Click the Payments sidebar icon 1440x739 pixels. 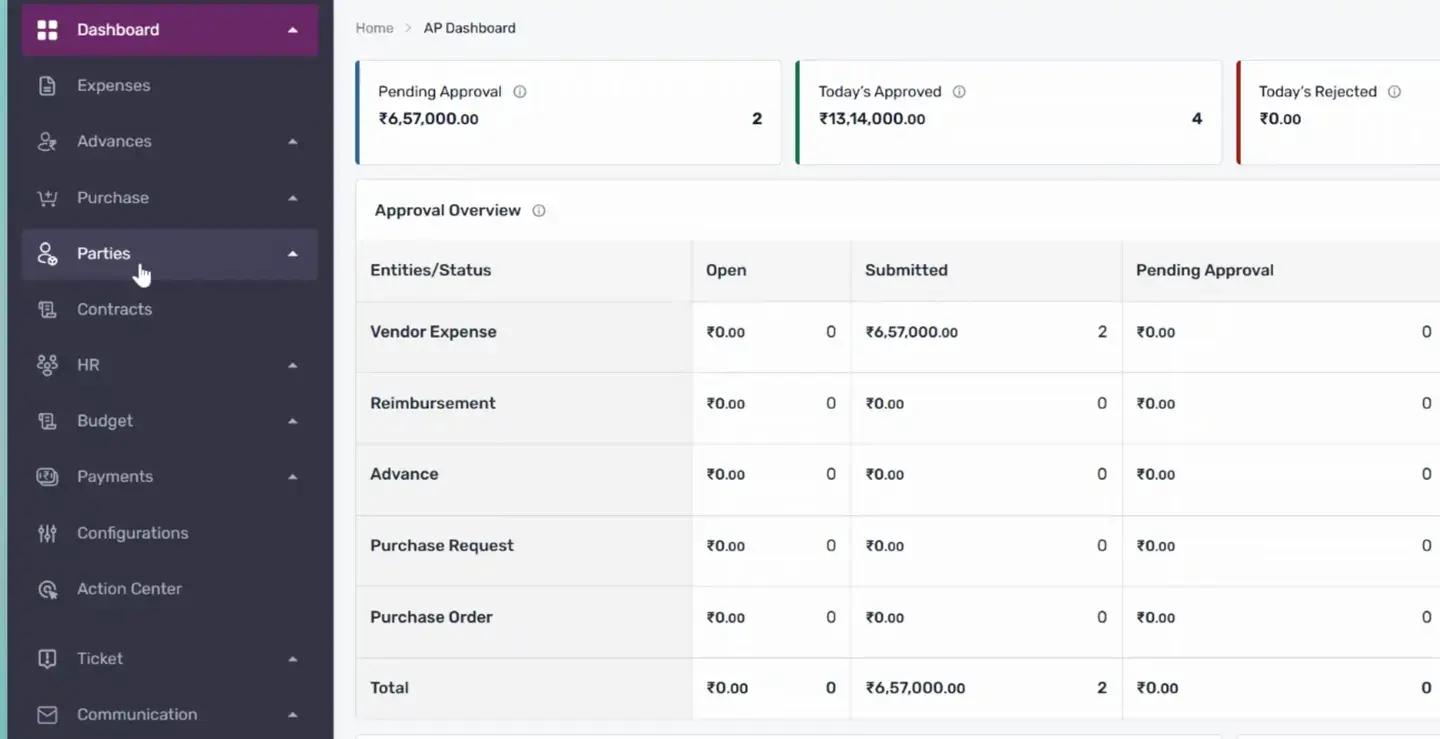pyautogui.click(x=47, y=477)
